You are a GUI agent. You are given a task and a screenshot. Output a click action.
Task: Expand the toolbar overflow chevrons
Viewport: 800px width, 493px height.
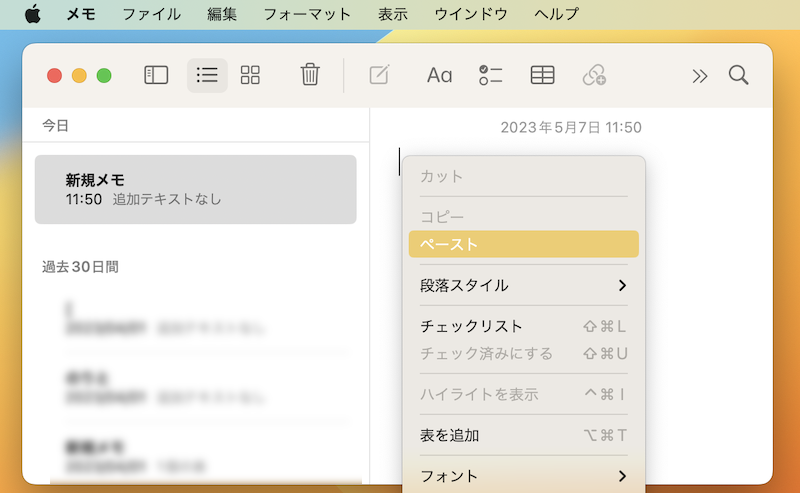click(x=700, y=75)
